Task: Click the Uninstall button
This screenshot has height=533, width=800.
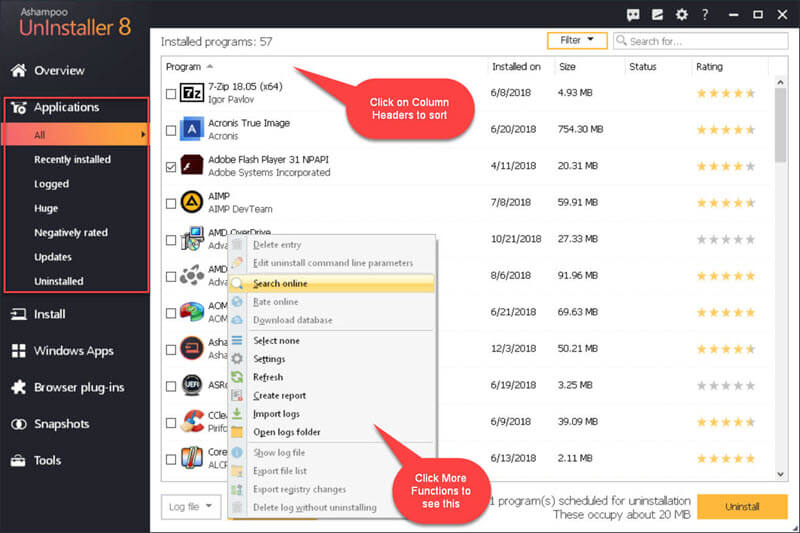Action: click(742, 506)
